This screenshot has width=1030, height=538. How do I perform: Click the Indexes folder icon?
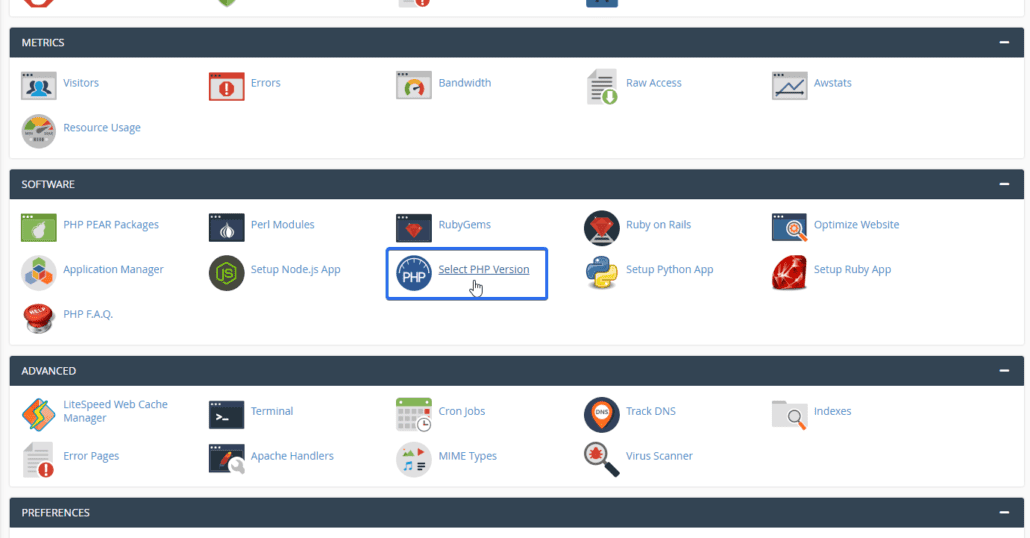[790, 415]
